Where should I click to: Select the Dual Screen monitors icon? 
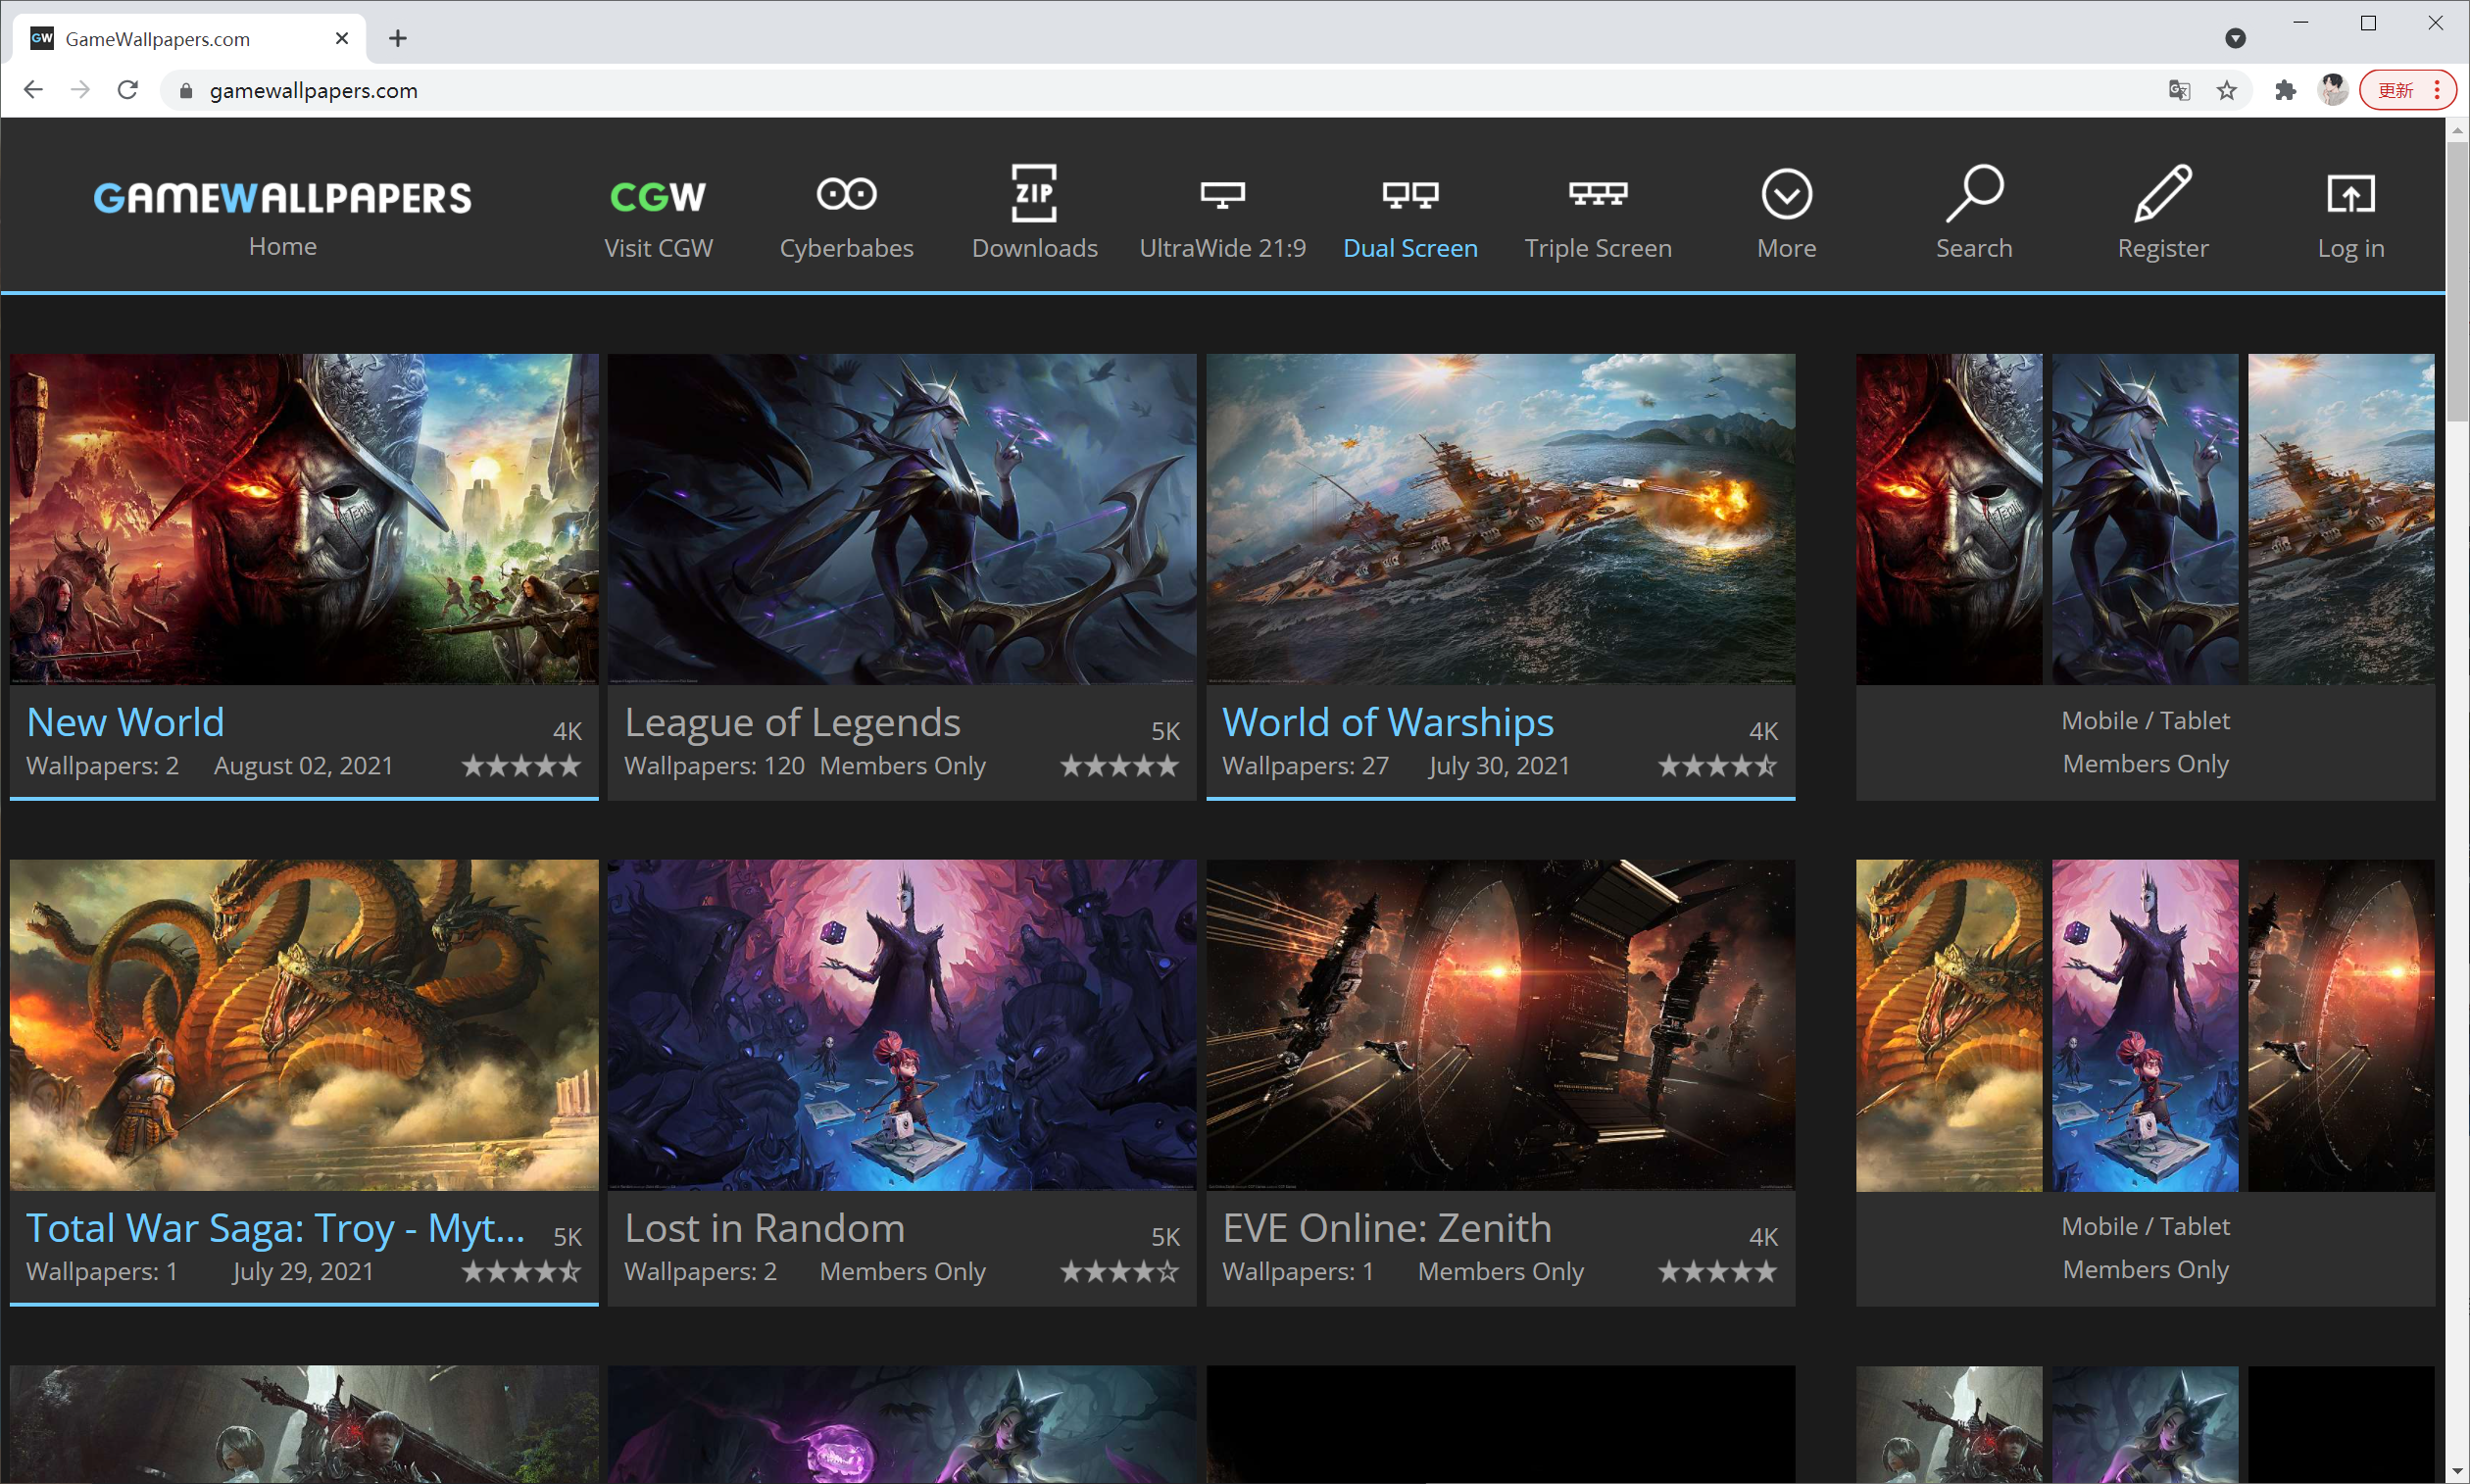click(x=1410, y=194)
